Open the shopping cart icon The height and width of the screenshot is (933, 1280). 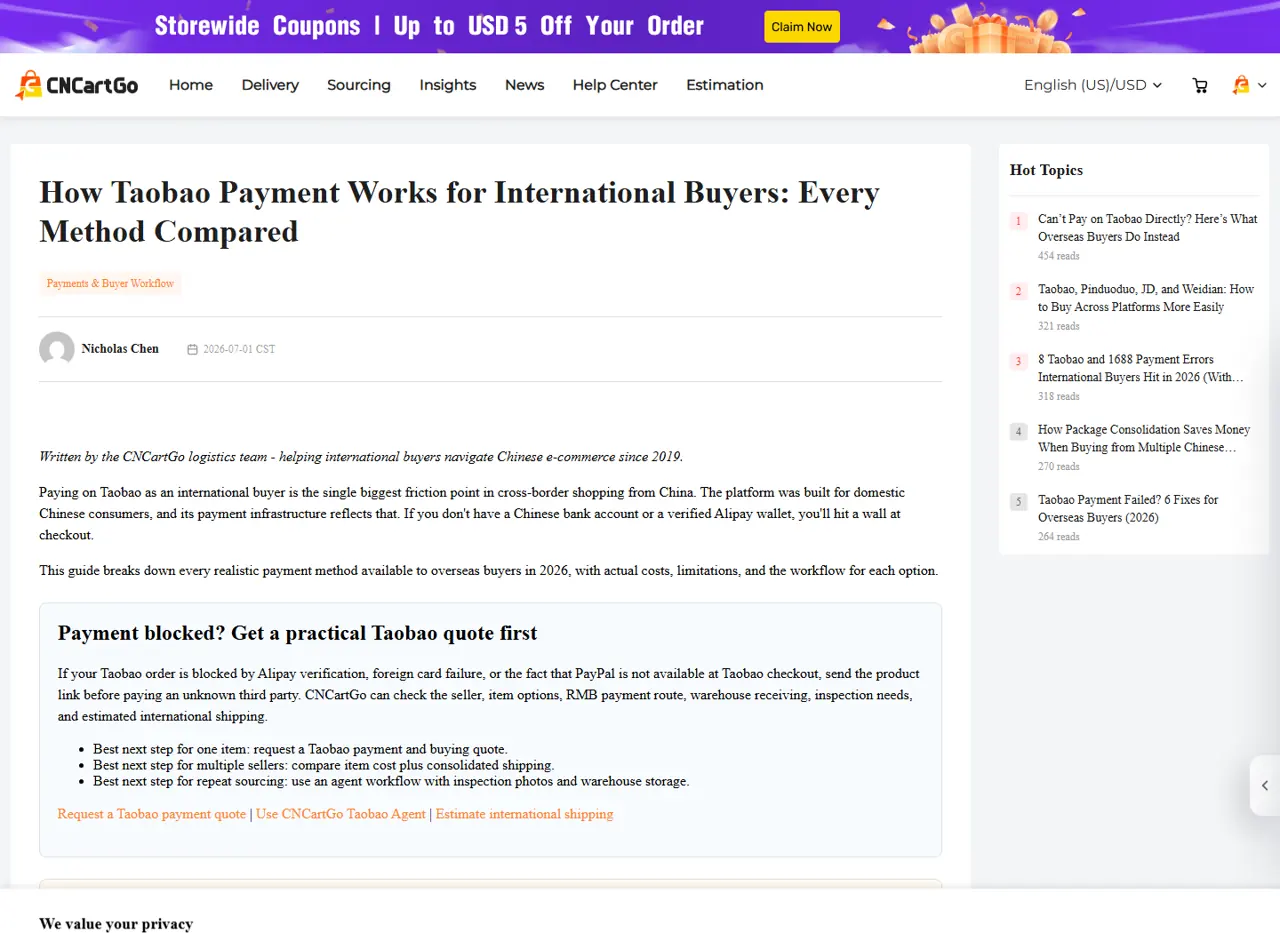pyautogui.click(x=1200, y=86)
